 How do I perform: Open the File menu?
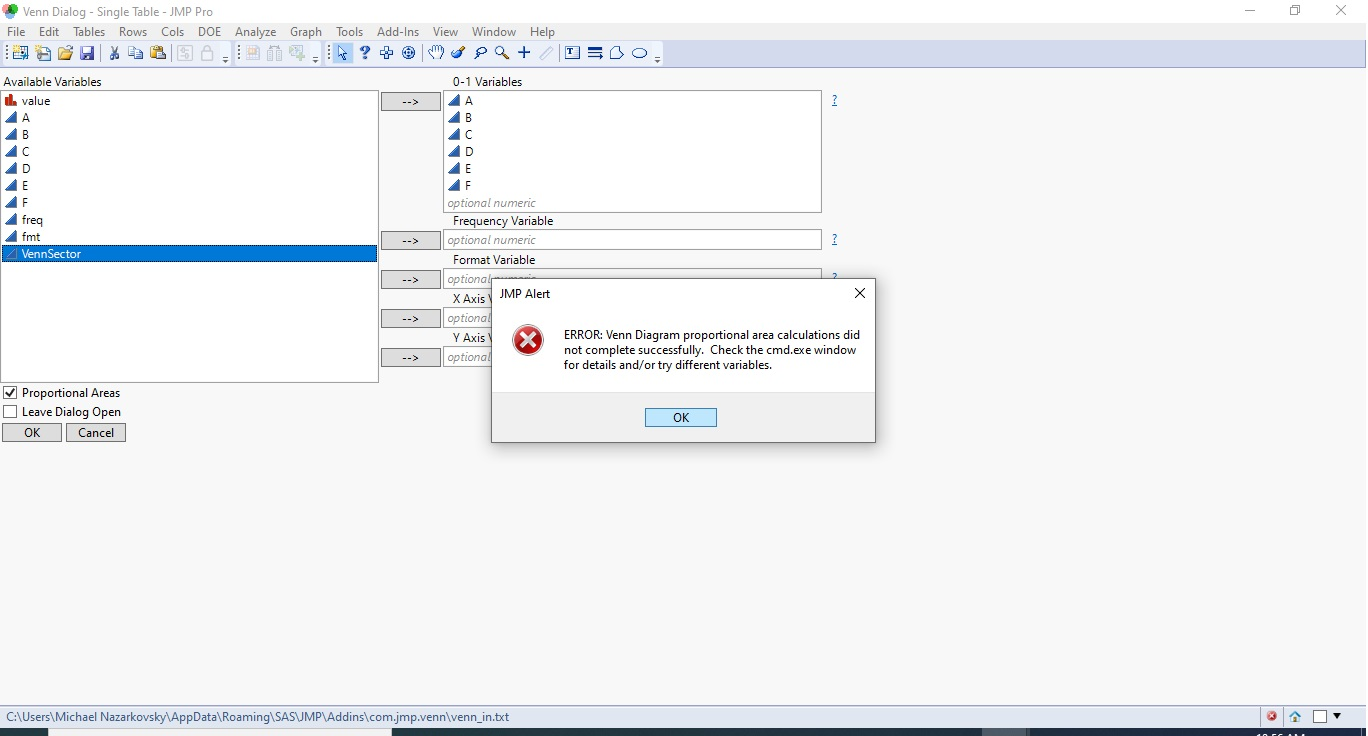(x=16, y=32)
